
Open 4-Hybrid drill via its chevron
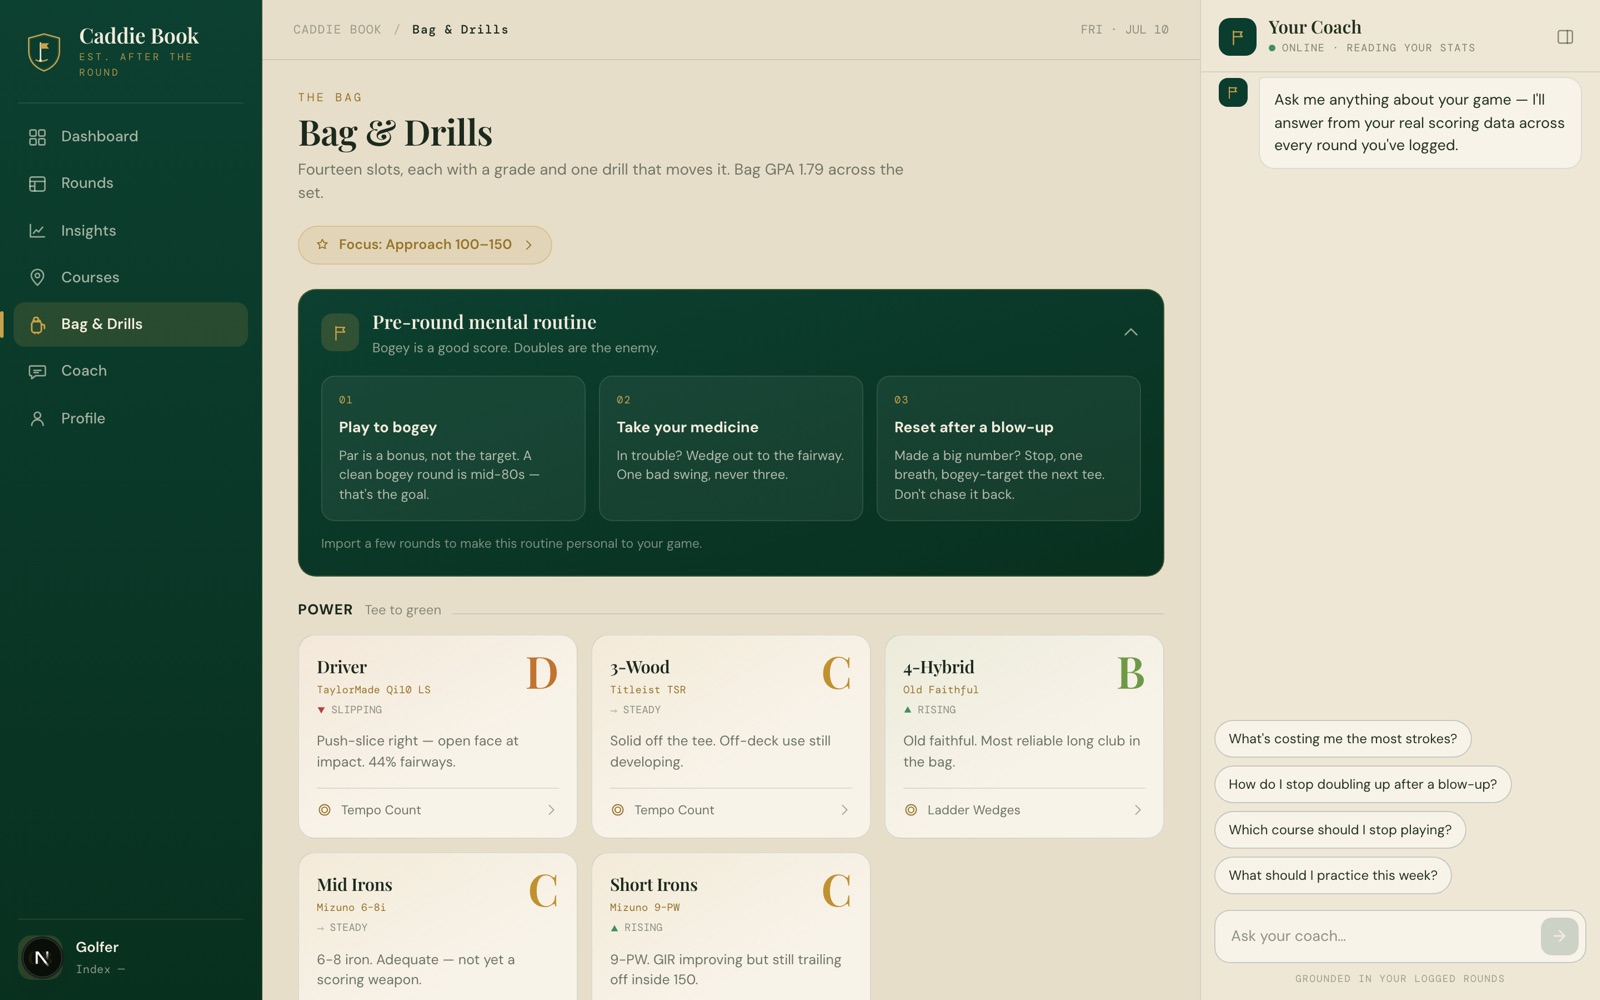pos(1137,810)
